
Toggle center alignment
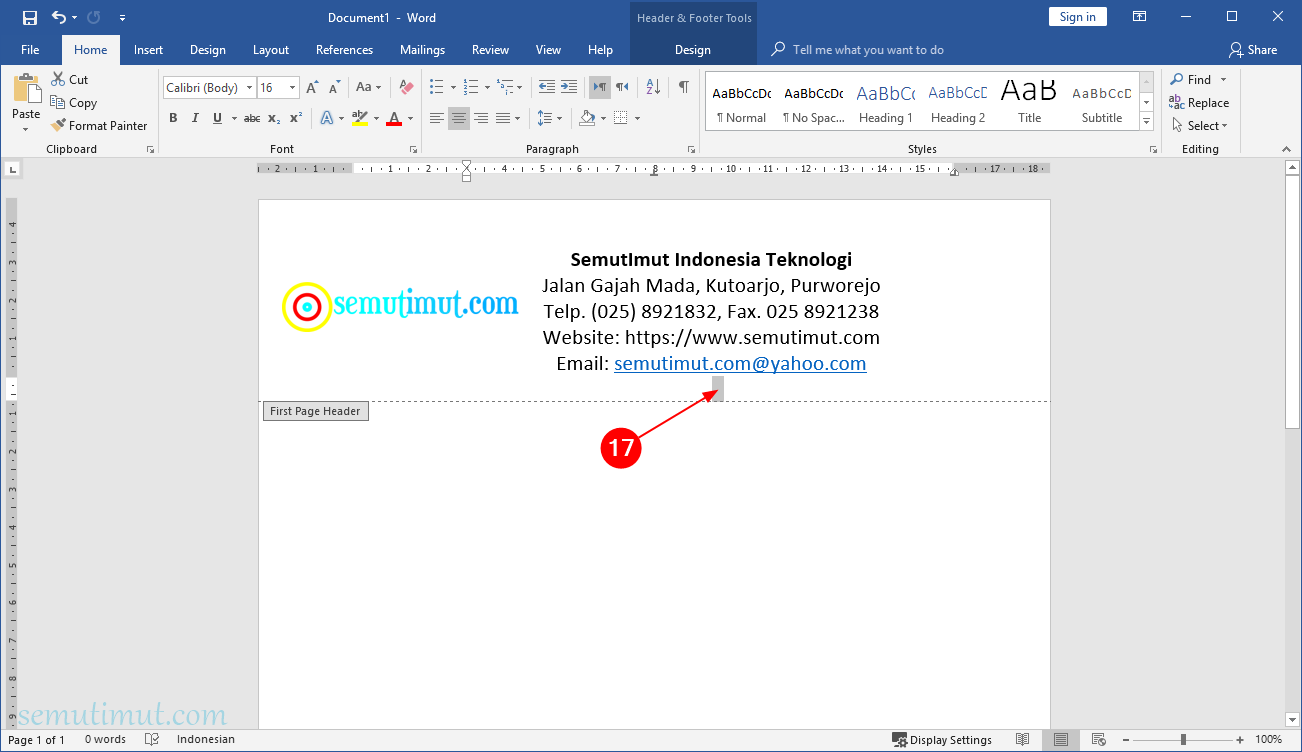pyautogui.click(x=459, y=118)
